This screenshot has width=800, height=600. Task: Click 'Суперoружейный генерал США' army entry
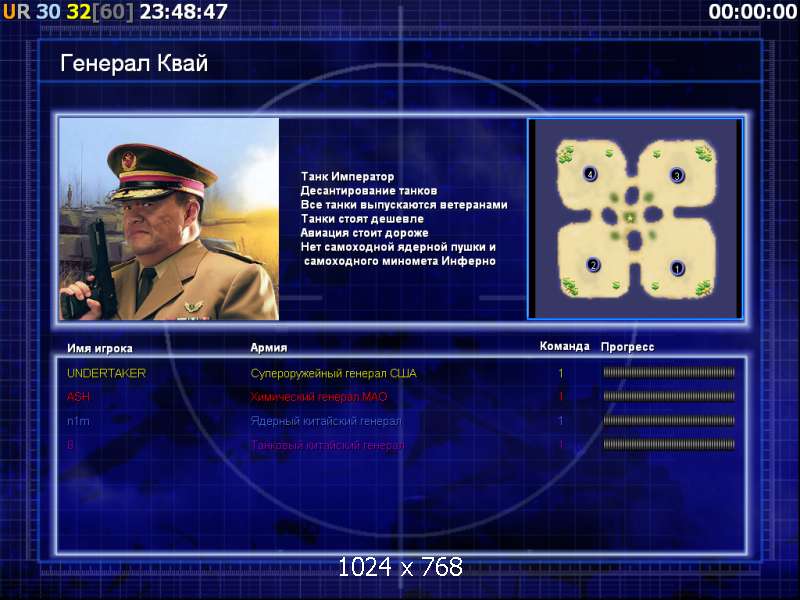(333, 373)
